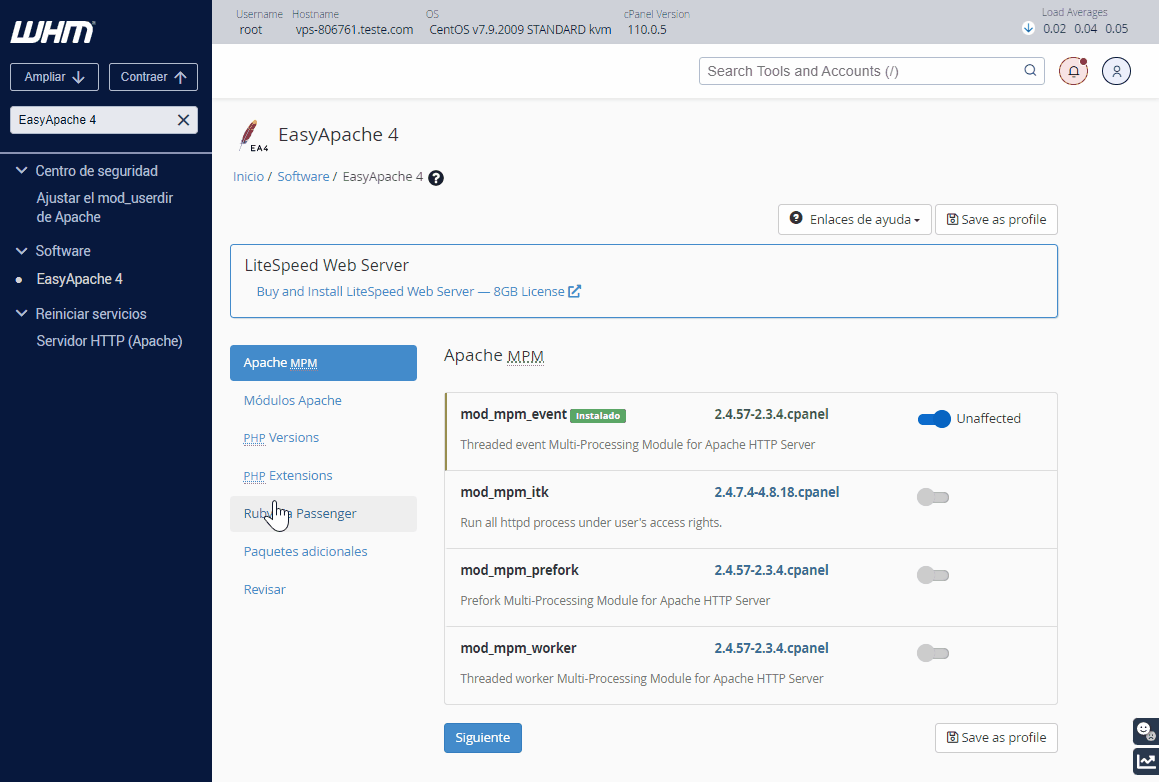
Task: Click the Ampliar button
Action: 54,77
